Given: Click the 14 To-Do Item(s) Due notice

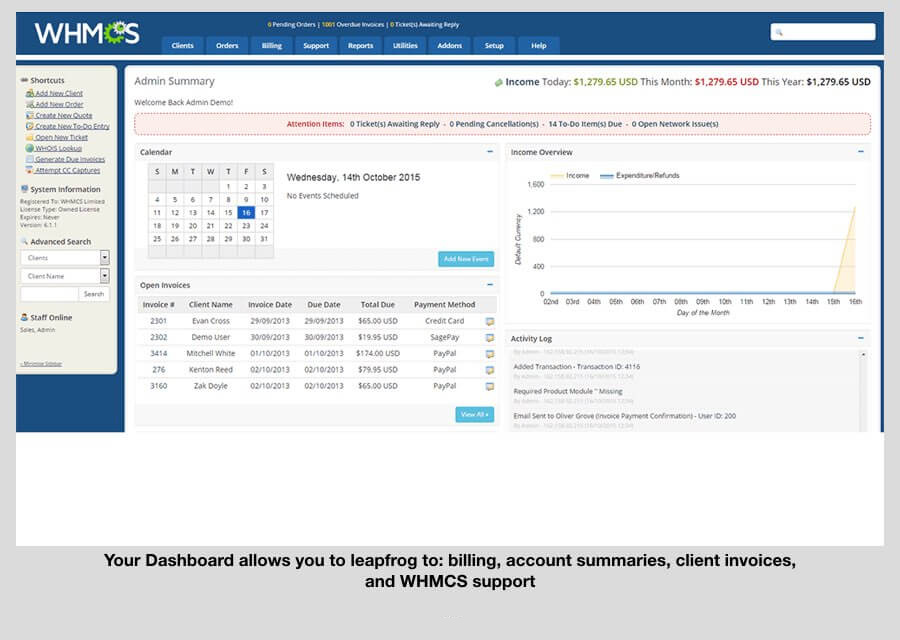Looking at the screenshot, I should 585,124.
